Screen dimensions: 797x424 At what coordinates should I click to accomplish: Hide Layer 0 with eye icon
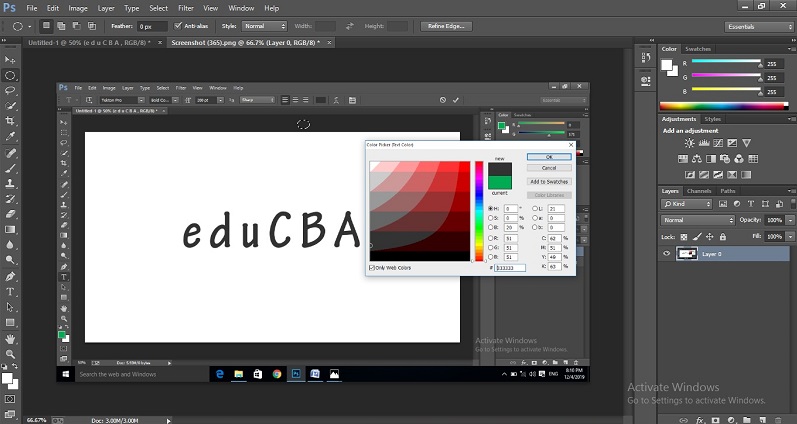(x=666, y=253)
